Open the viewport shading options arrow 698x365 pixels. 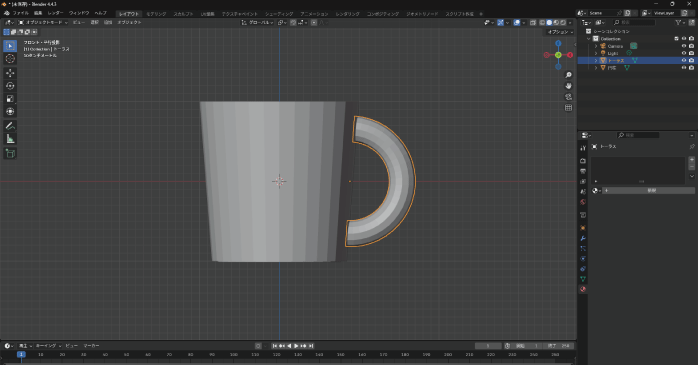tap(570, 22)
